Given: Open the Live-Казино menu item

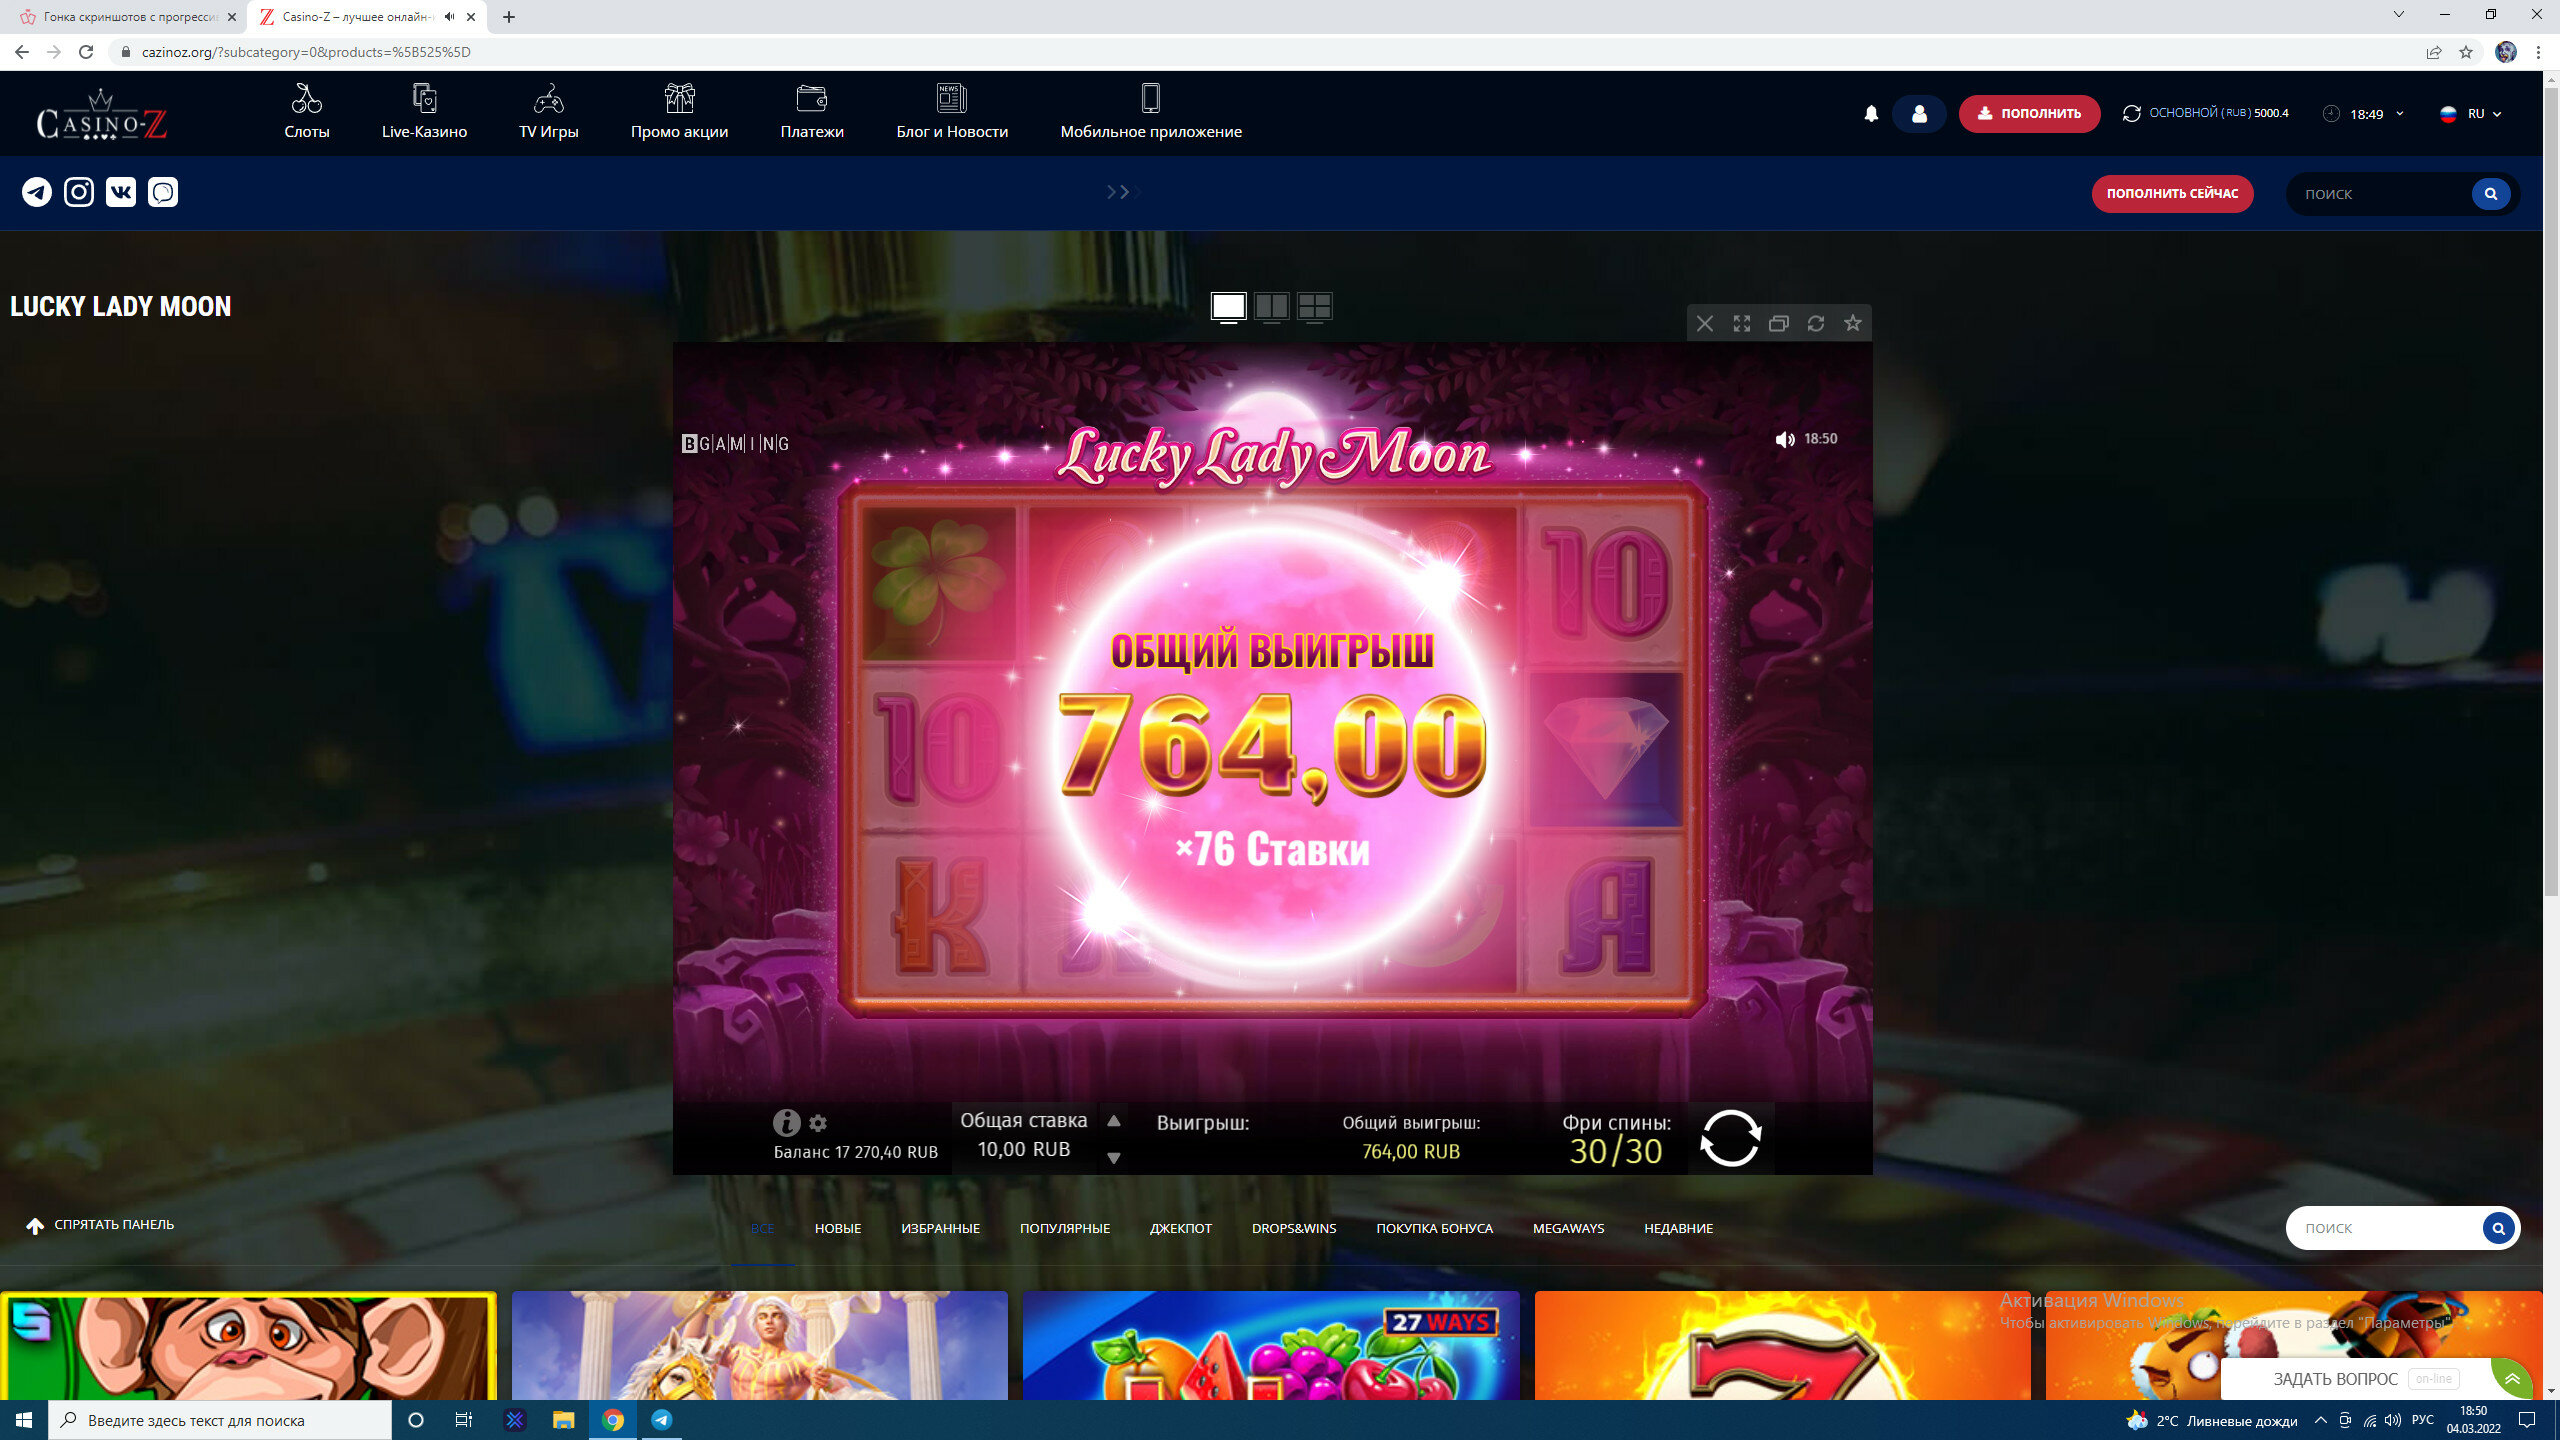Looking at the screenshot, I should [424, 113].
